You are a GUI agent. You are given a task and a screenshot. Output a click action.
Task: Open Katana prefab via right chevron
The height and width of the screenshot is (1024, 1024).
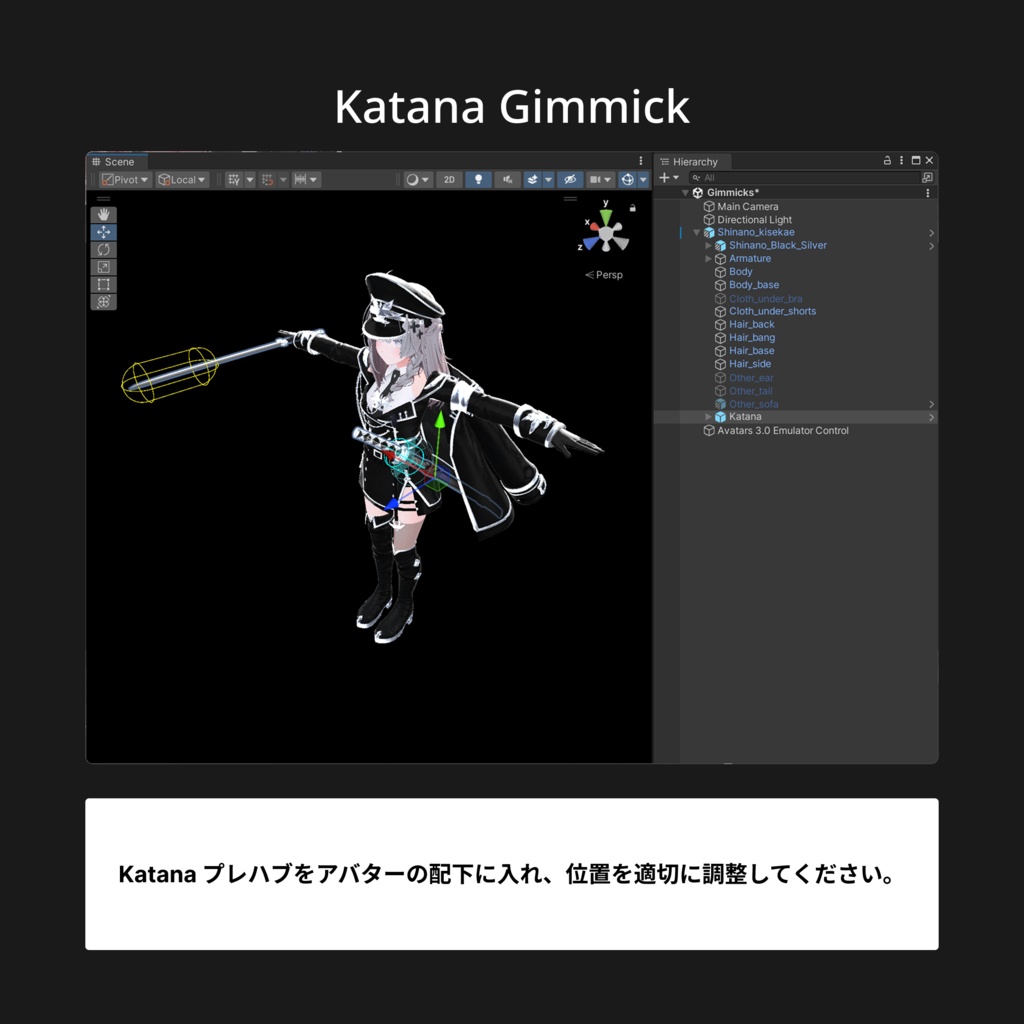(931, 417)
